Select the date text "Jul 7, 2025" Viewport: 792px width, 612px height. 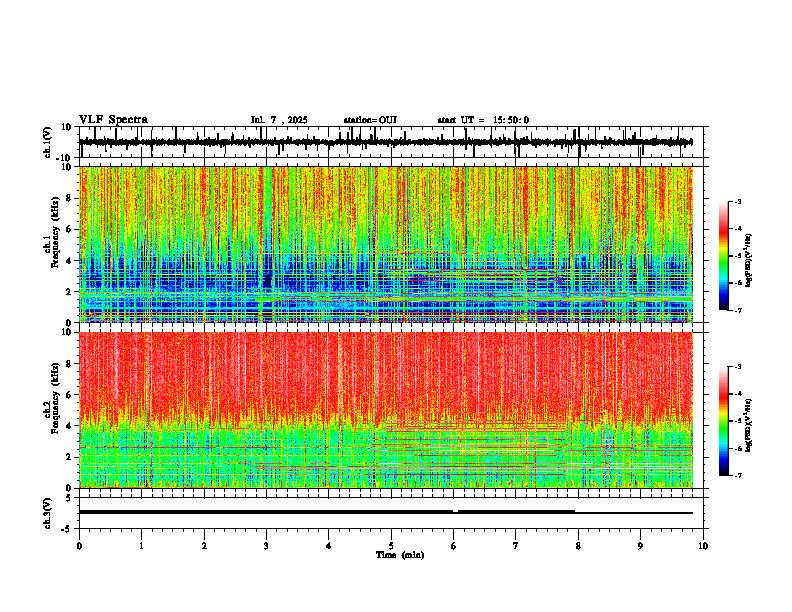[x=279, y=120]
